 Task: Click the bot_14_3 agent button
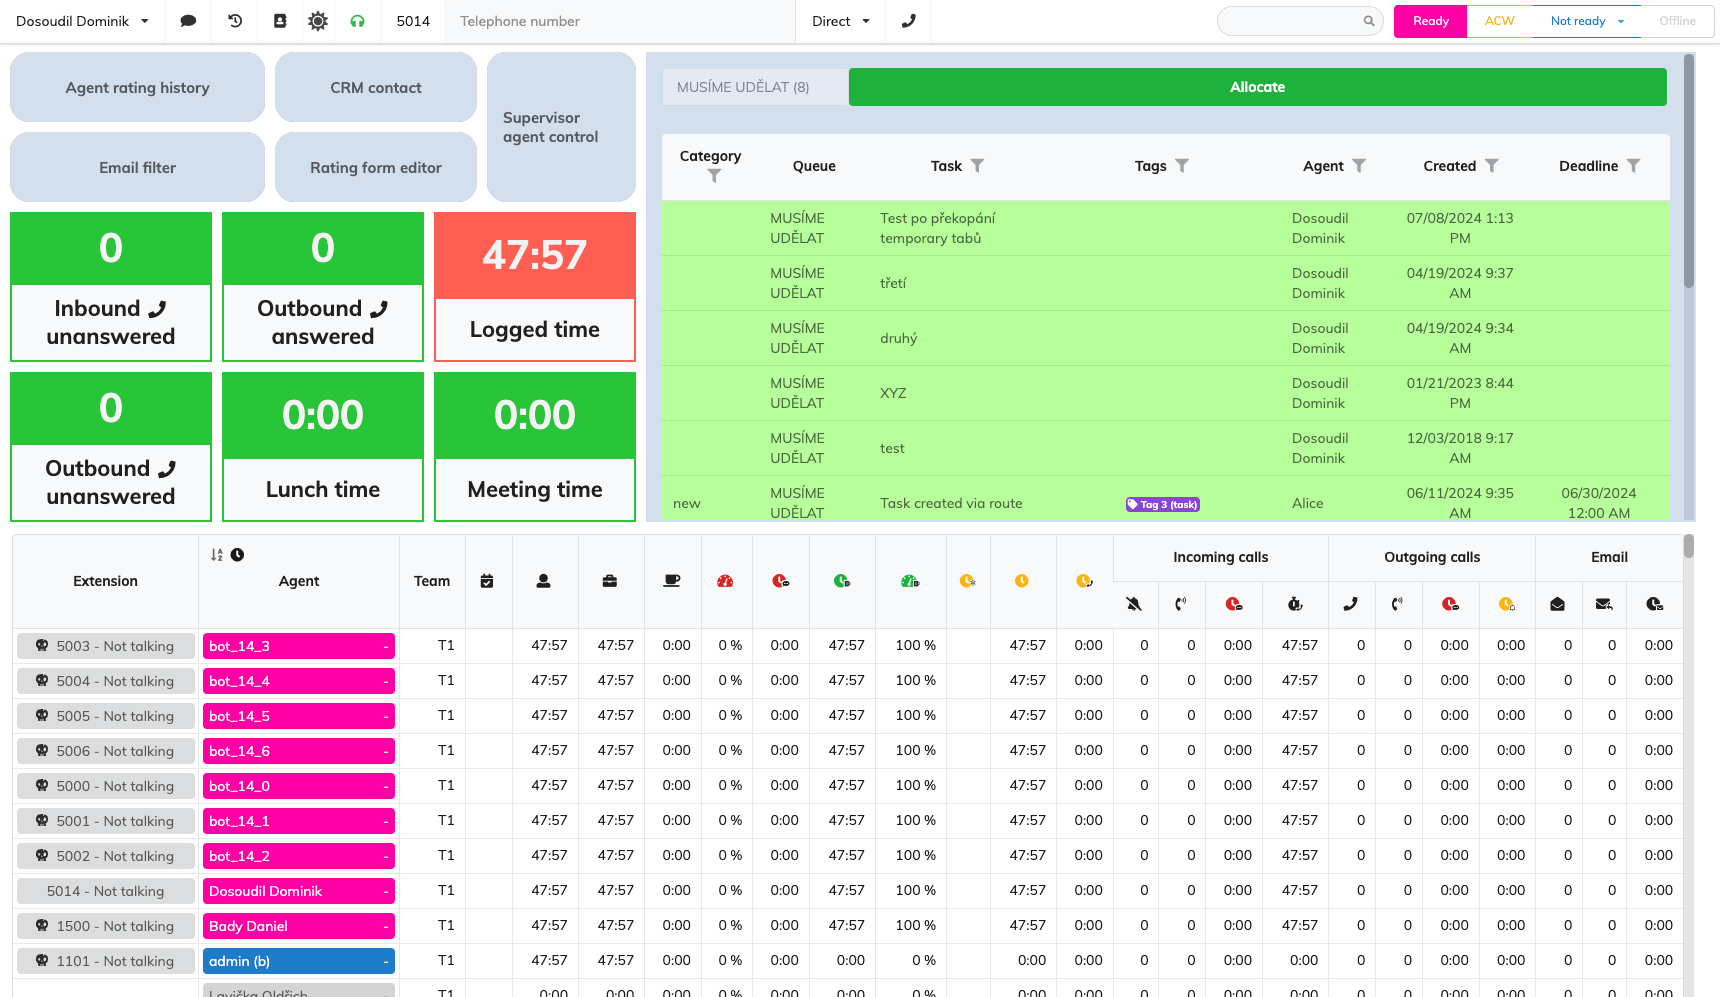[299, 646]
